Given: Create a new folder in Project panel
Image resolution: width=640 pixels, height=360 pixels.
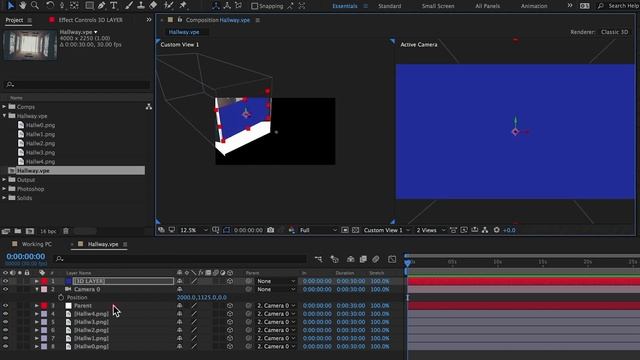Looking at the screenshot, I should pos(18,231).
